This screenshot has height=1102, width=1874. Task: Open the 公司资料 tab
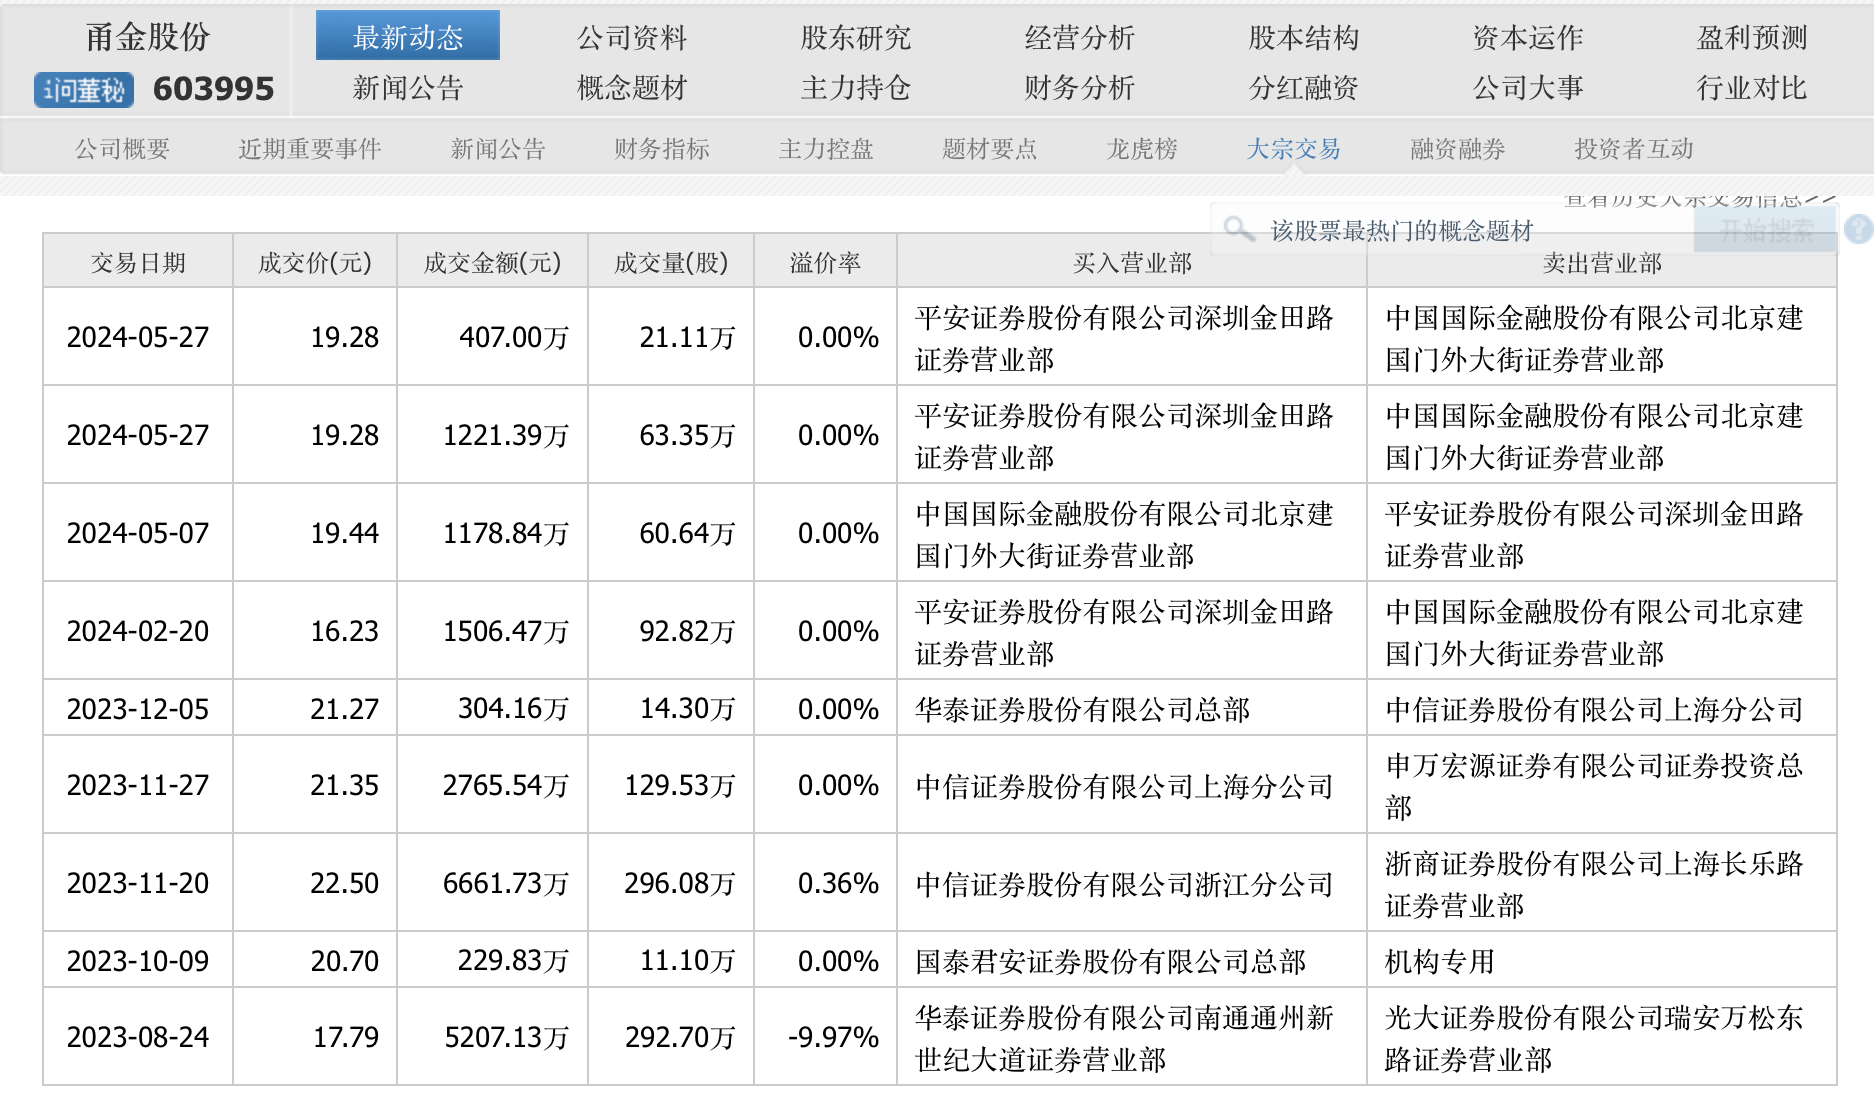632,38
